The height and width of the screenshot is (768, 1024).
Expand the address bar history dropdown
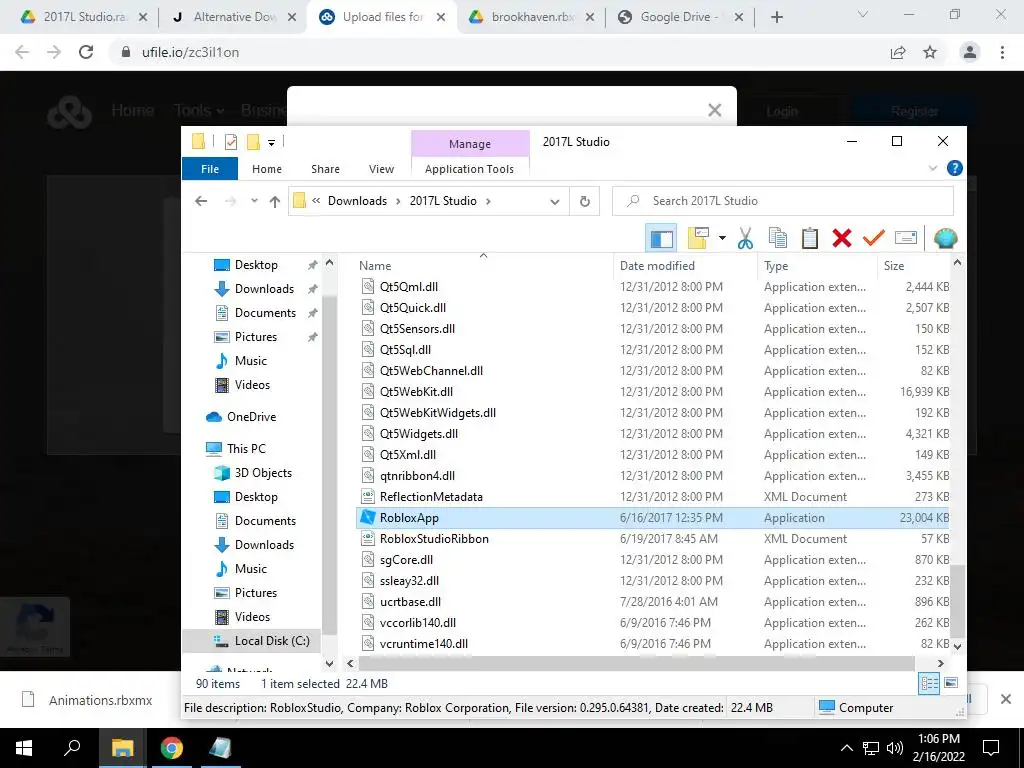point(554,202)
